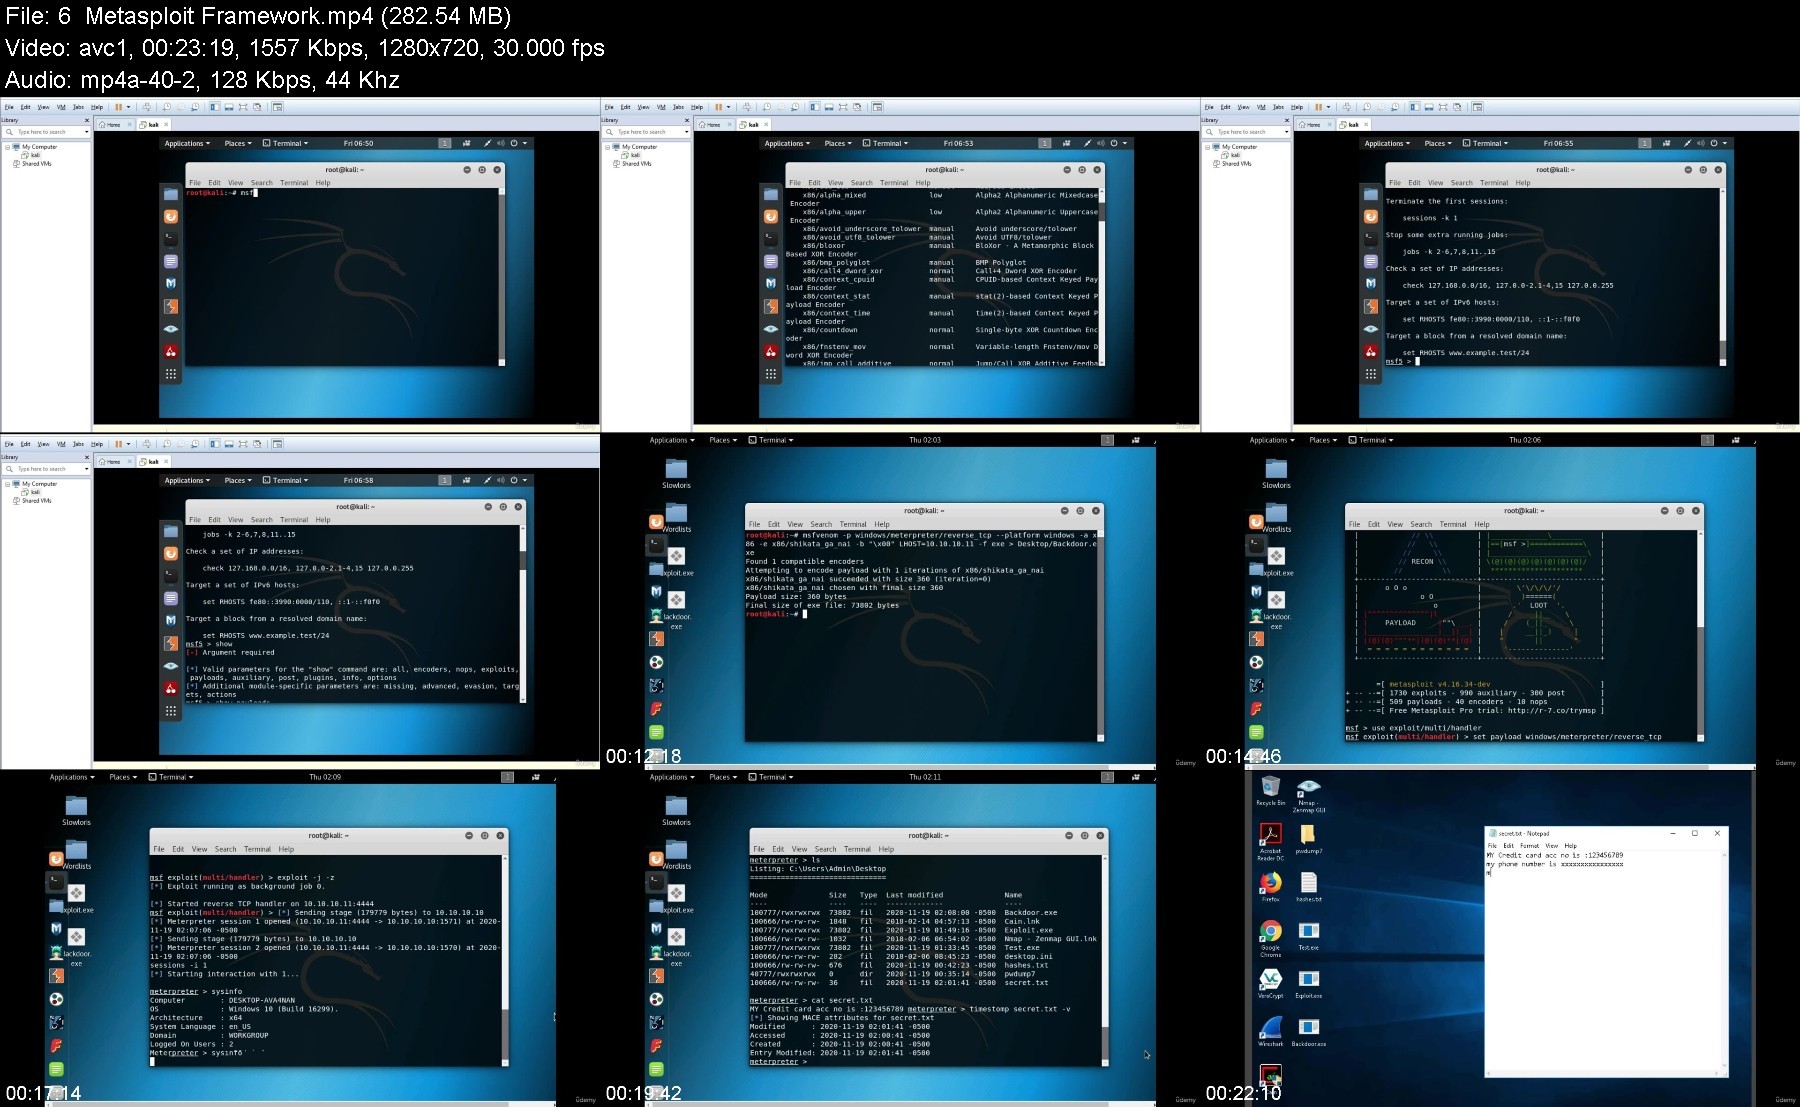The width and height of the screenshot is (1800, 1107).
Task: Open Files dock icon in Fri 06:50 frame
Action: pyautogui.click(x=171, y=194)
